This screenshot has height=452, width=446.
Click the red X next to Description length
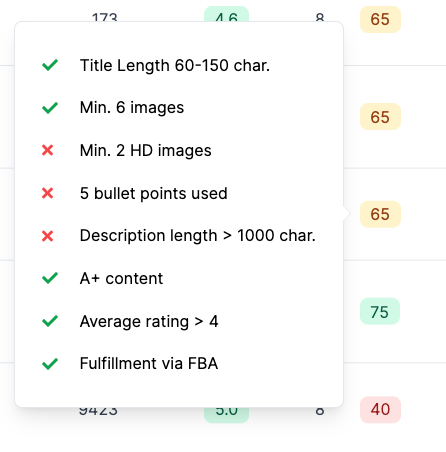pyautogui.click(x=48, y=236)
